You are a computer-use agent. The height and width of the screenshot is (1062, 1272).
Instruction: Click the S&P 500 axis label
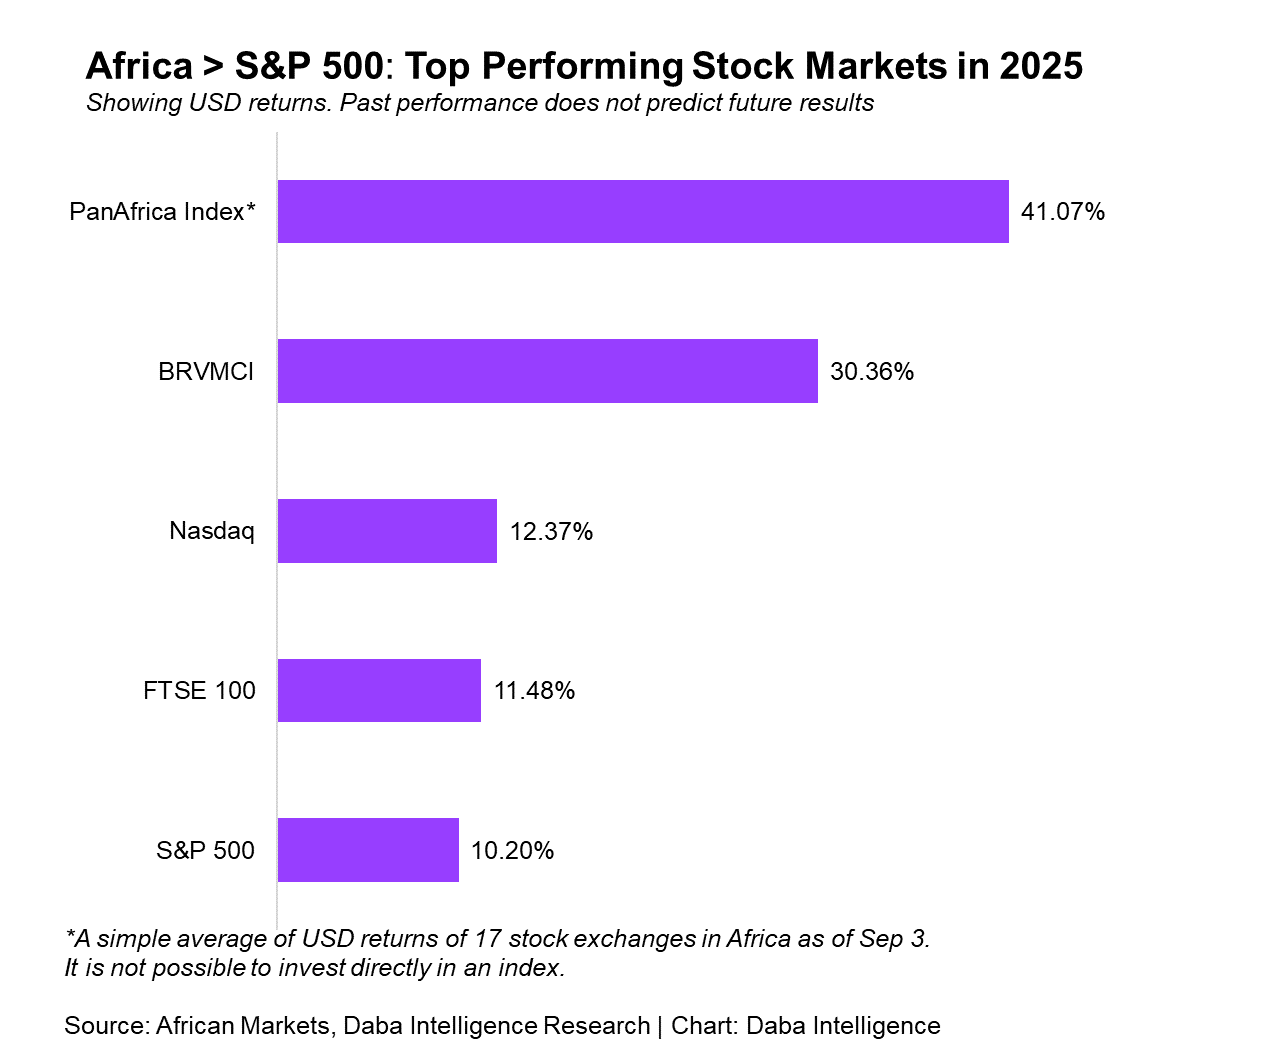click(x=205, y=851)
